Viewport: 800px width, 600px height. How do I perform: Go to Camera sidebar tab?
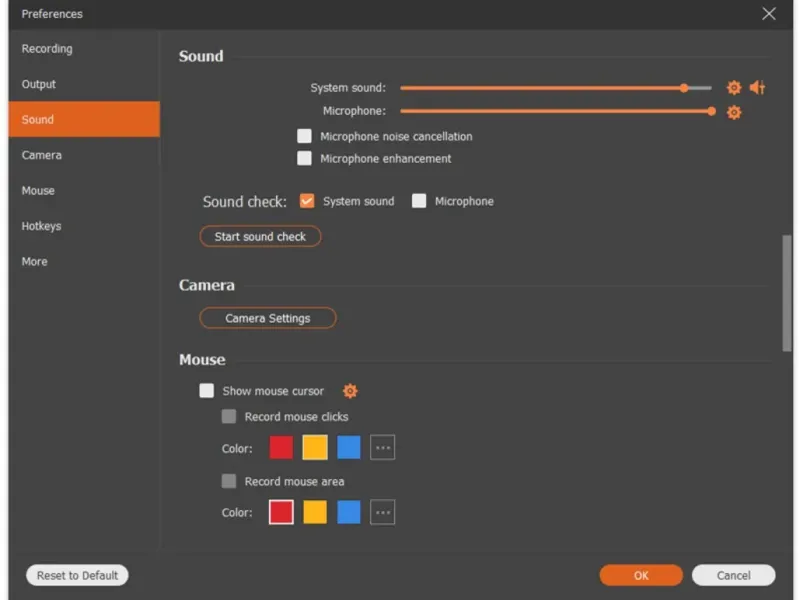point(84,155)
